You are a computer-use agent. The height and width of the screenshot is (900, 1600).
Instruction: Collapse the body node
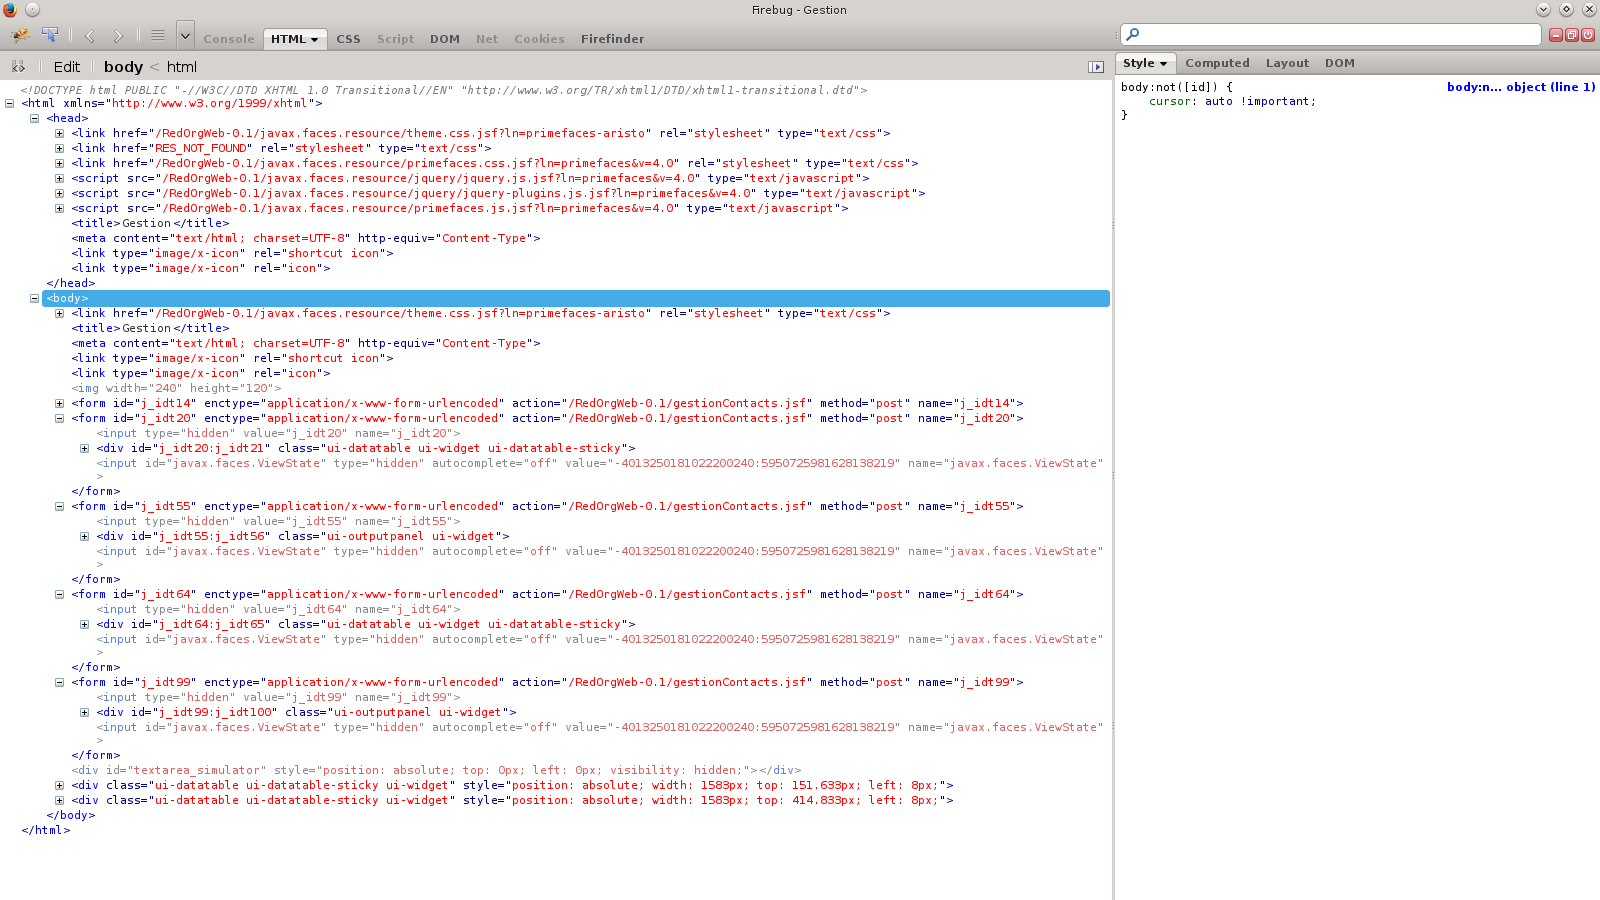click(x=34, y=298)
